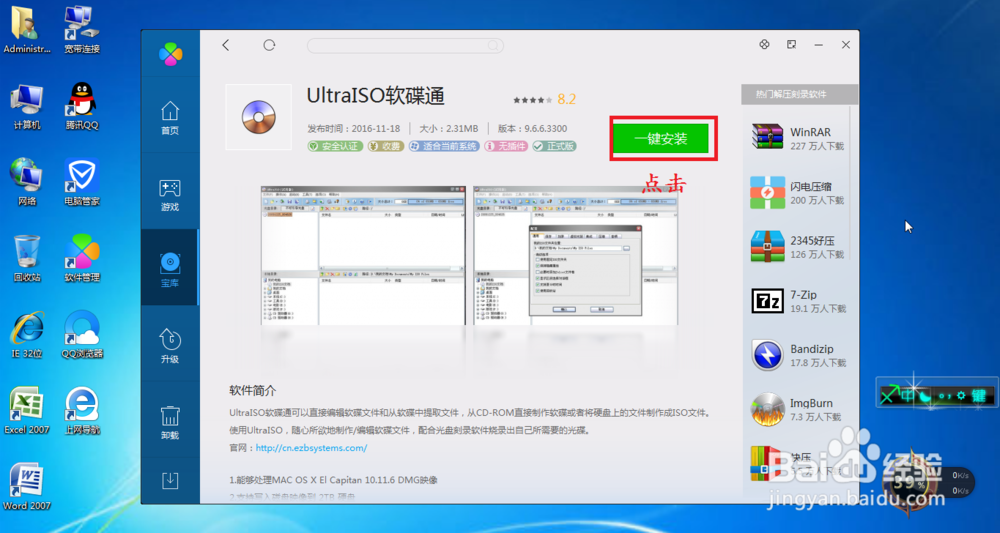Click the text 版本：9.6.6.3300
The width and height of the screenshot is (1000, 533).
click(x=533, y=128)
